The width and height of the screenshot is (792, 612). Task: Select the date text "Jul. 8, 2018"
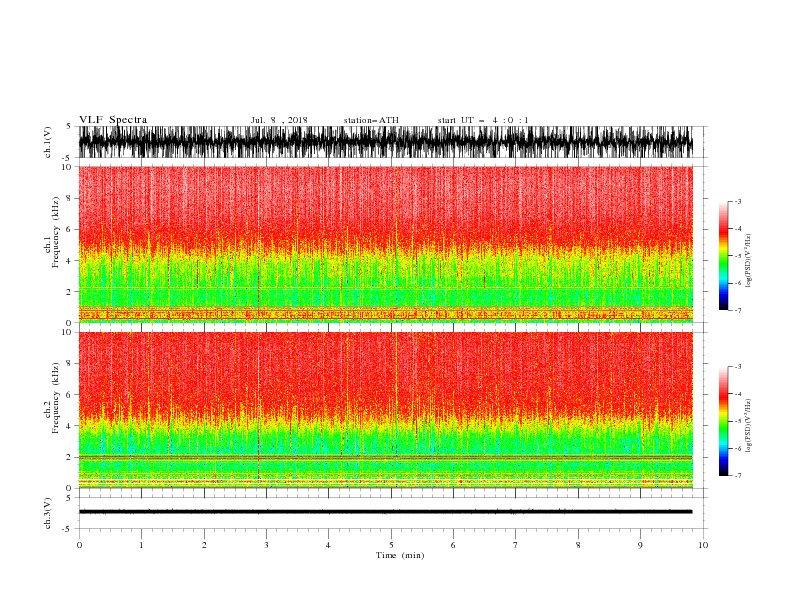[x=279, y=120]
